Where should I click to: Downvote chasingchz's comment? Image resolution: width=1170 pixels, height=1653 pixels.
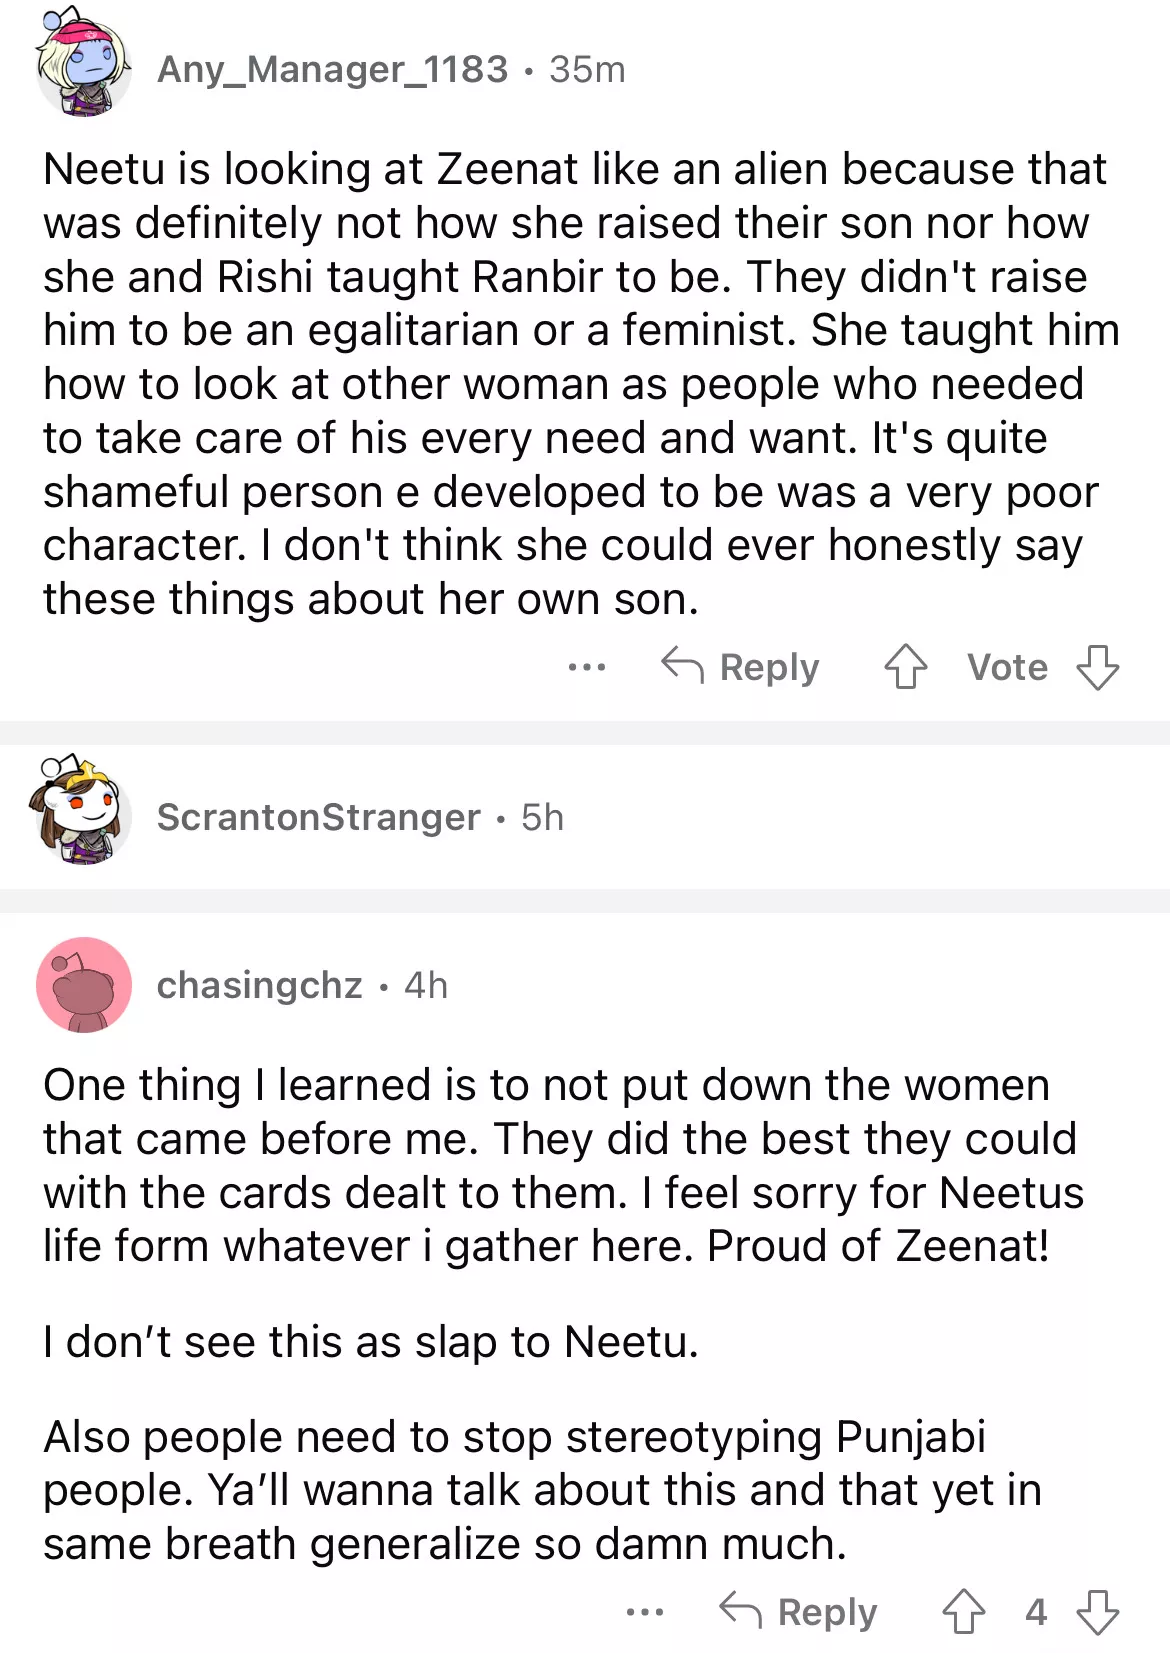tap(1097, 1611)
